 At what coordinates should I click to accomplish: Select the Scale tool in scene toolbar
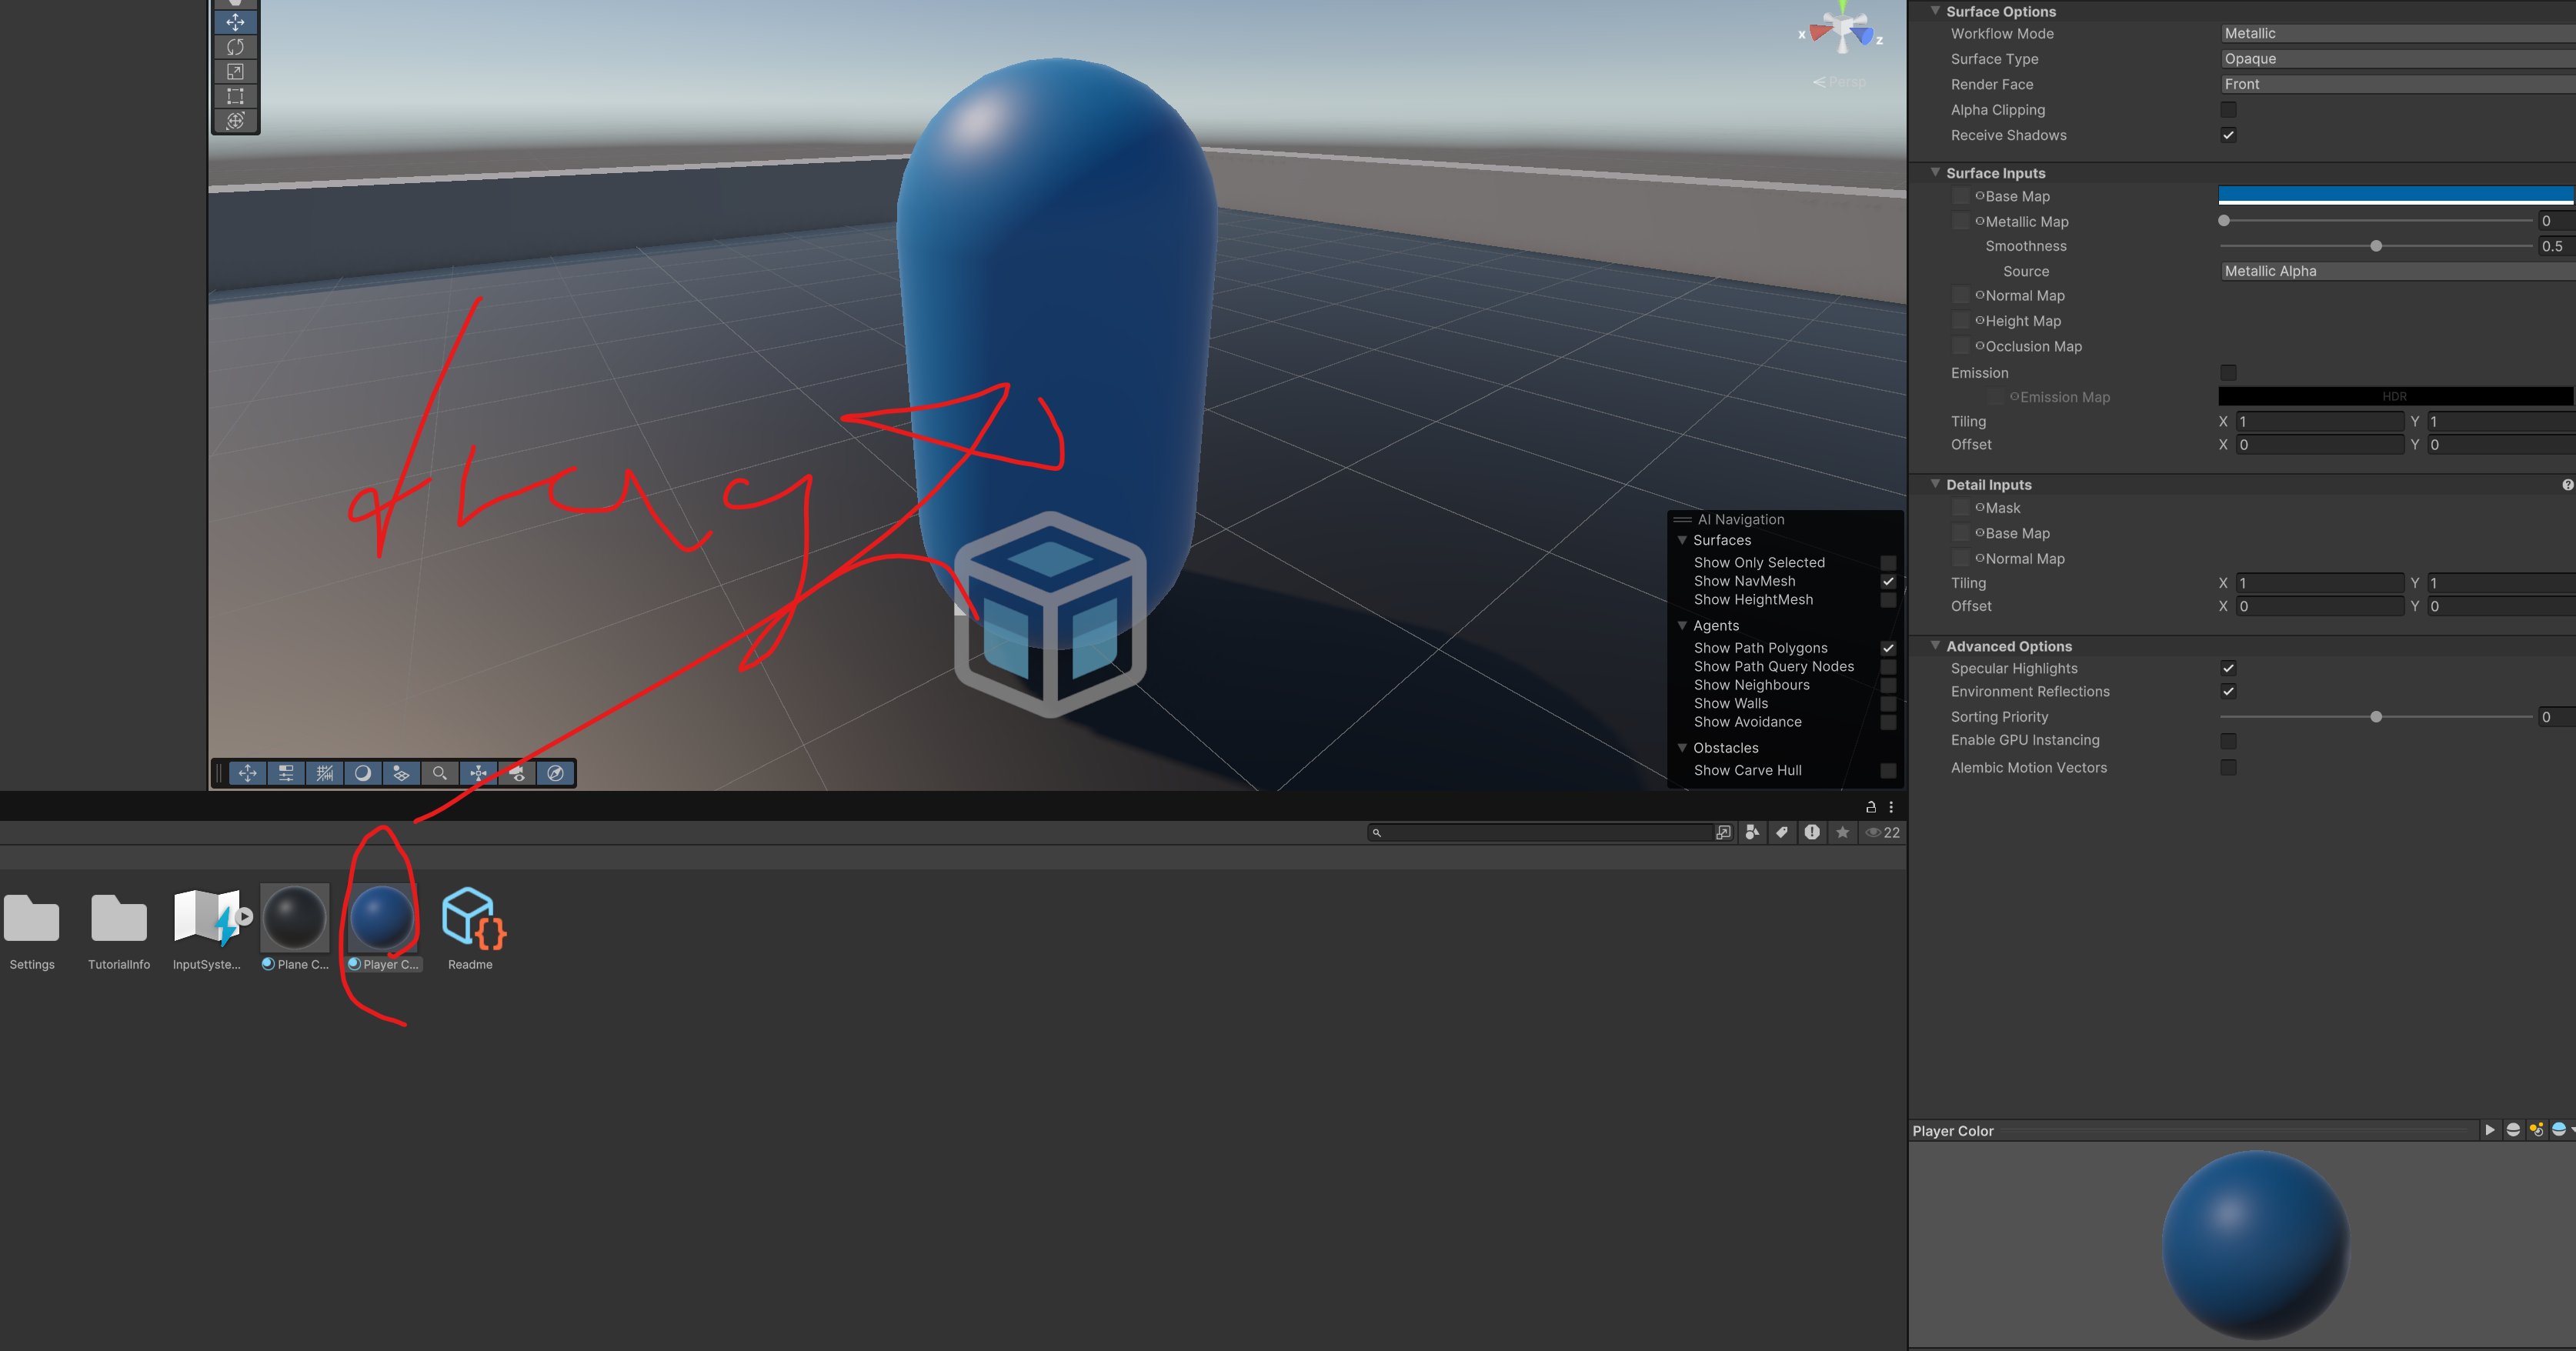[x=235, y=72]
